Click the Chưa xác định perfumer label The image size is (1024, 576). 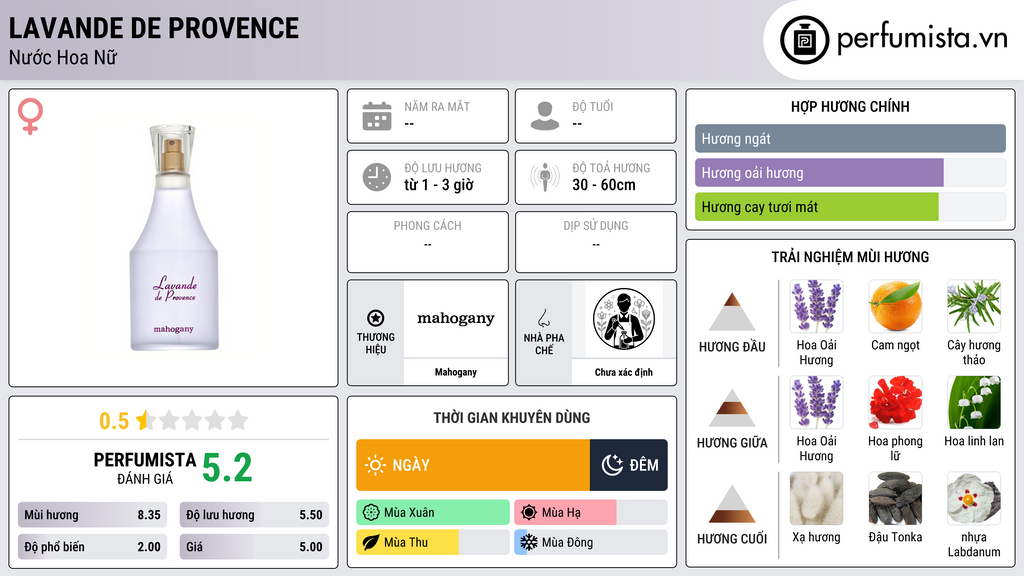click(x=624, y=372)
